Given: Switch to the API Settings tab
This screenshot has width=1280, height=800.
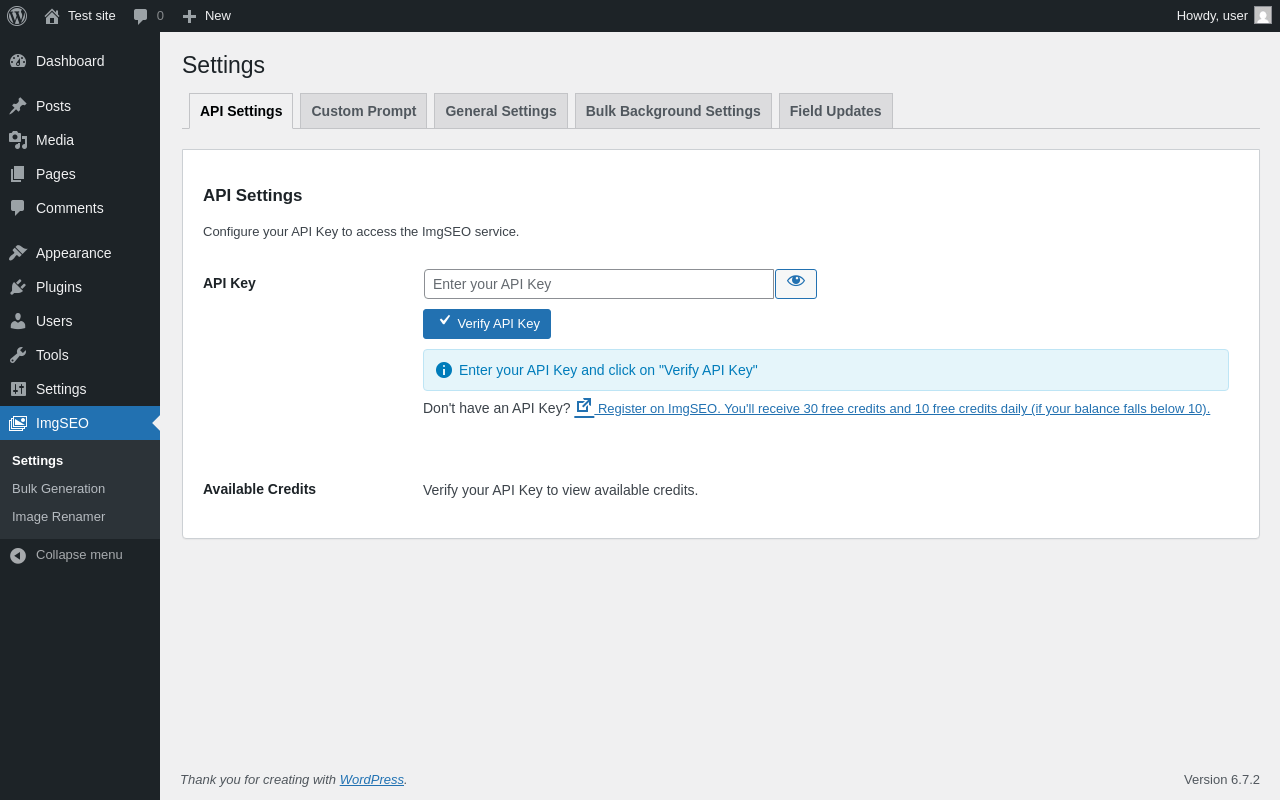Looking at the screenshot, I should (x=241, y=111).
